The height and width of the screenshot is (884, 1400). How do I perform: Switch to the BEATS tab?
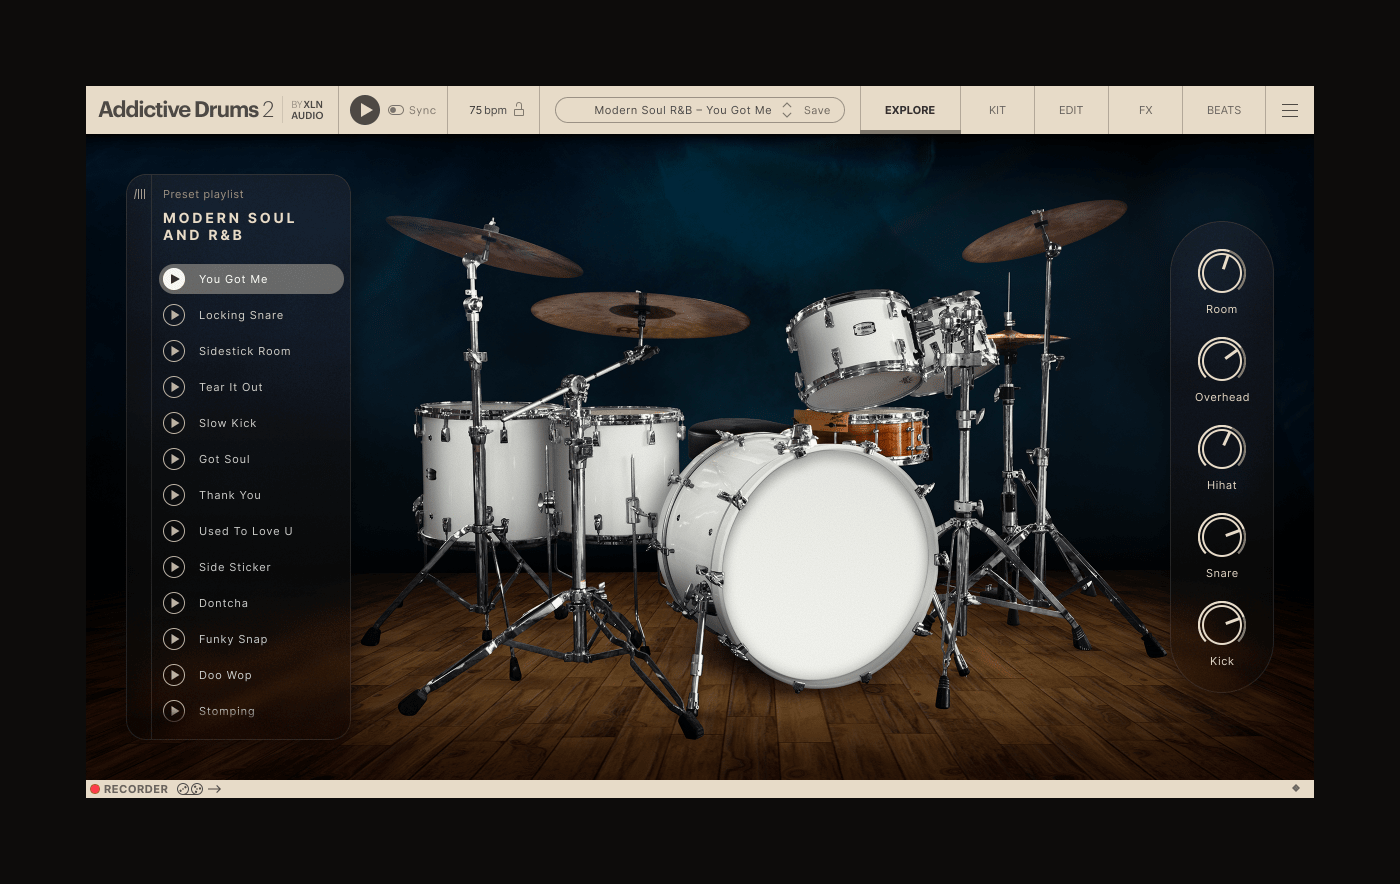[1224, 110]
